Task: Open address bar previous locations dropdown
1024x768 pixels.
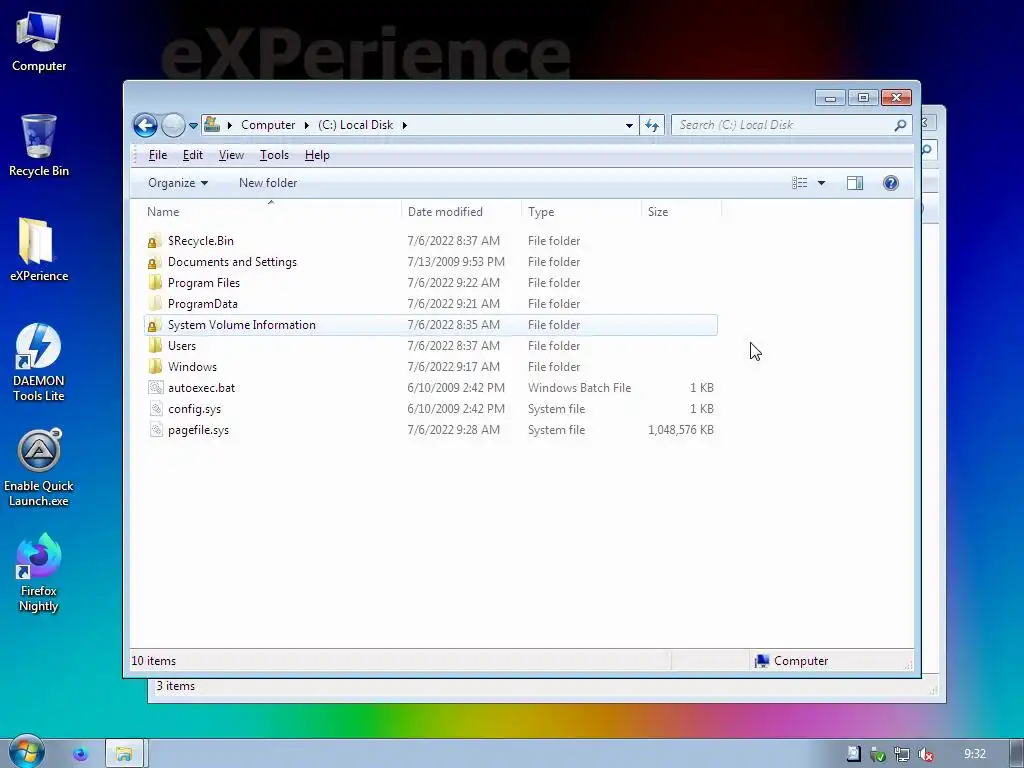Action: pyautogui.click(x=629, y=125)
